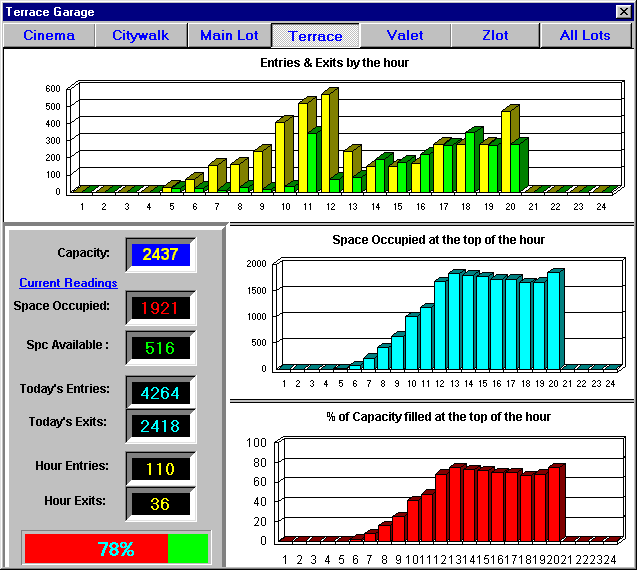Click the green exits bar for hour 18
The image size is (637, 570).
470,162
